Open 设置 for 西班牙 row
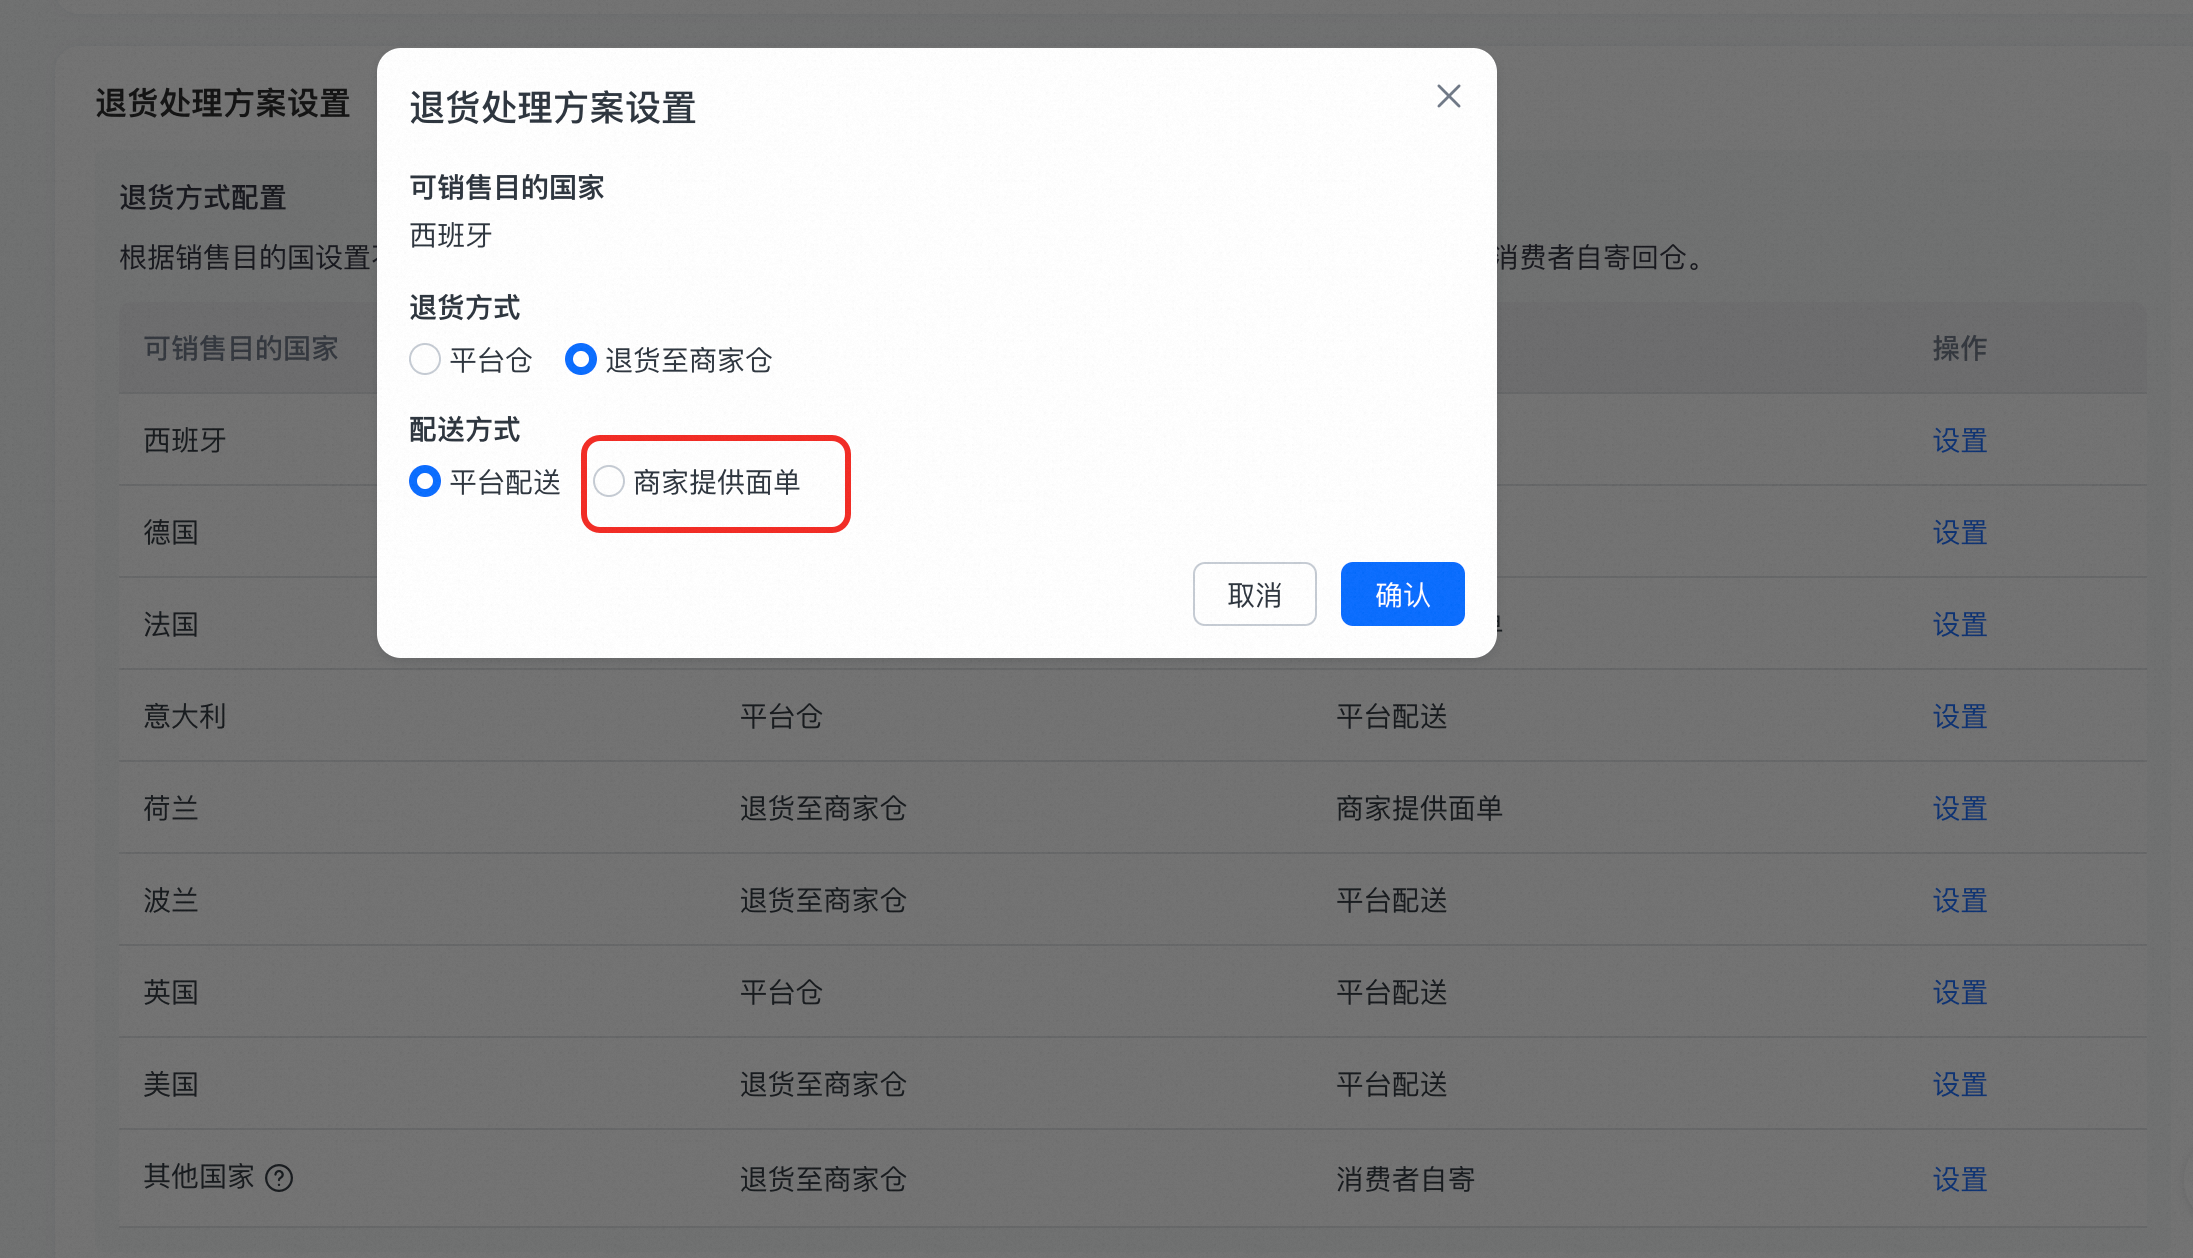Viewport: 2193px width, 1258px height. (1959, 440)
